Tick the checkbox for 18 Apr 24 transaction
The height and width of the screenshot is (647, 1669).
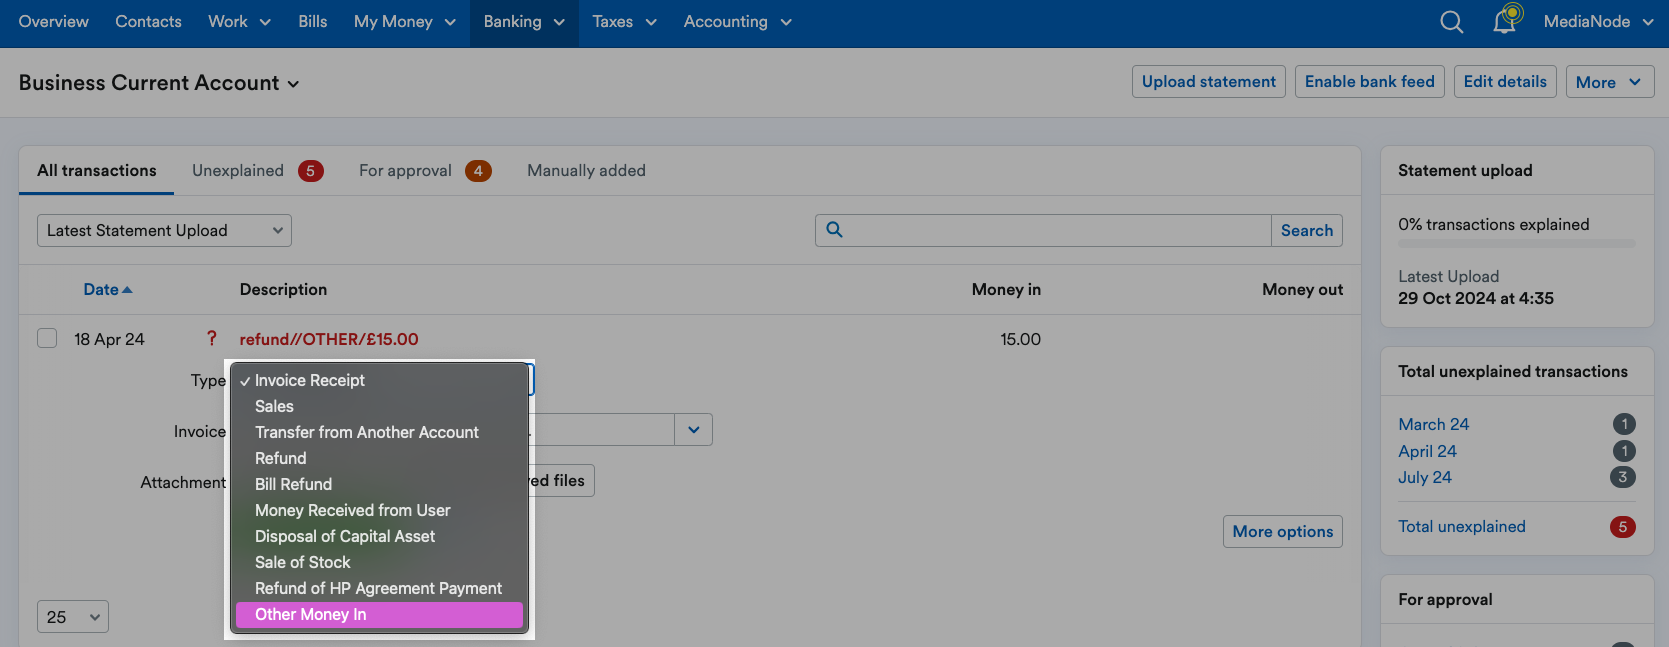point(47,338)
